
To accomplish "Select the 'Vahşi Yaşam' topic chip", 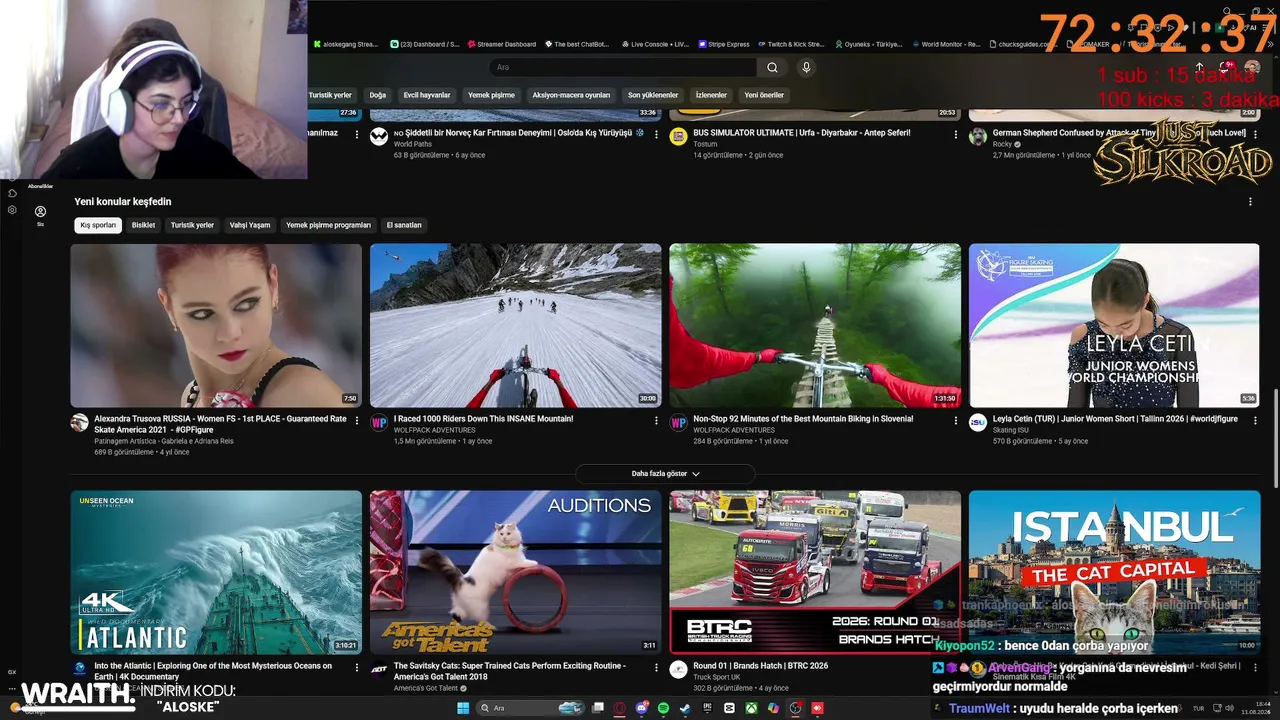I will pos(250,225).
